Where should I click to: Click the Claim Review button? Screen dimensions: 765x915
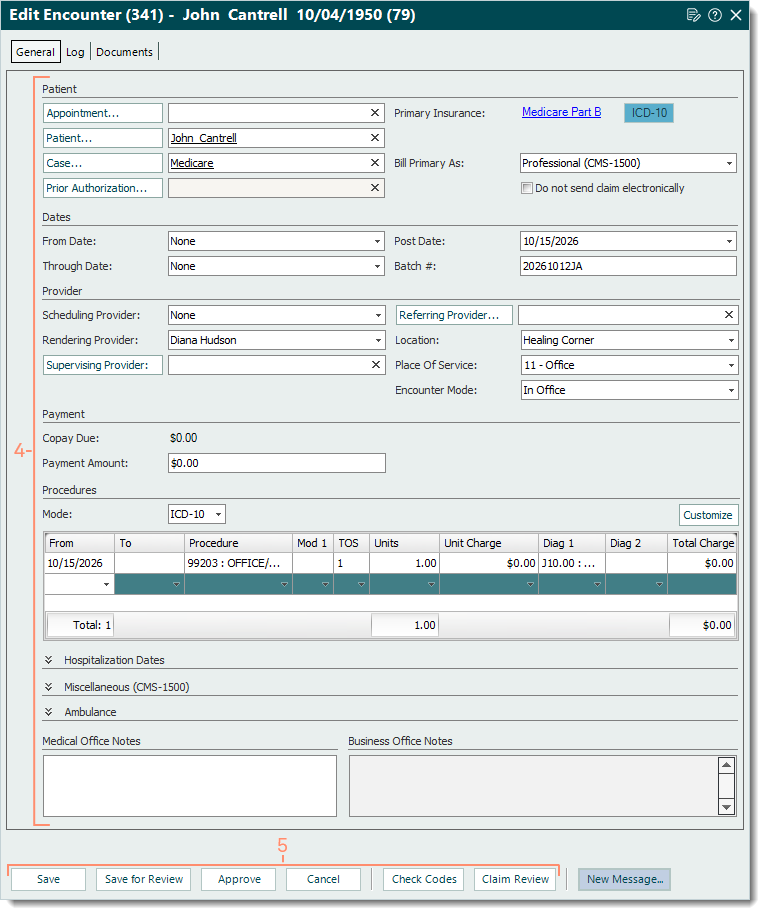(x=515, y=879)
